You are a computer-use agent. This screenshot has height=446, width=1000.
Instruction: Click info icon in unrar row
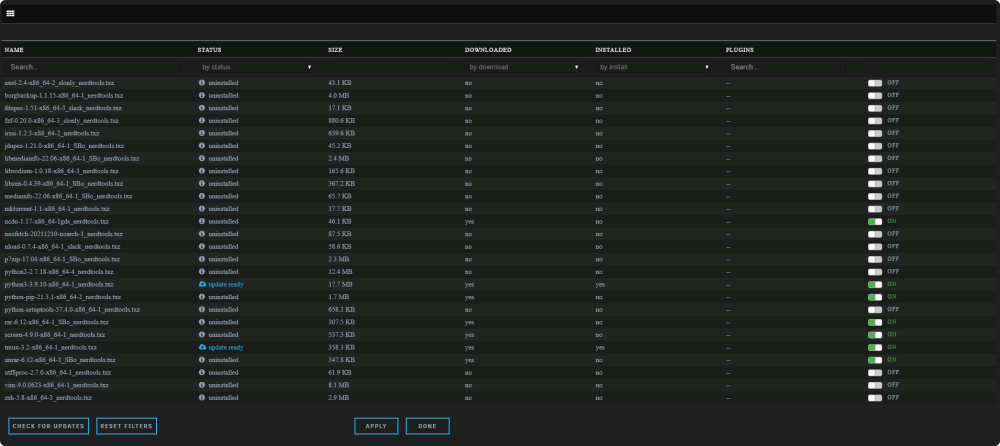click(202, 360)
